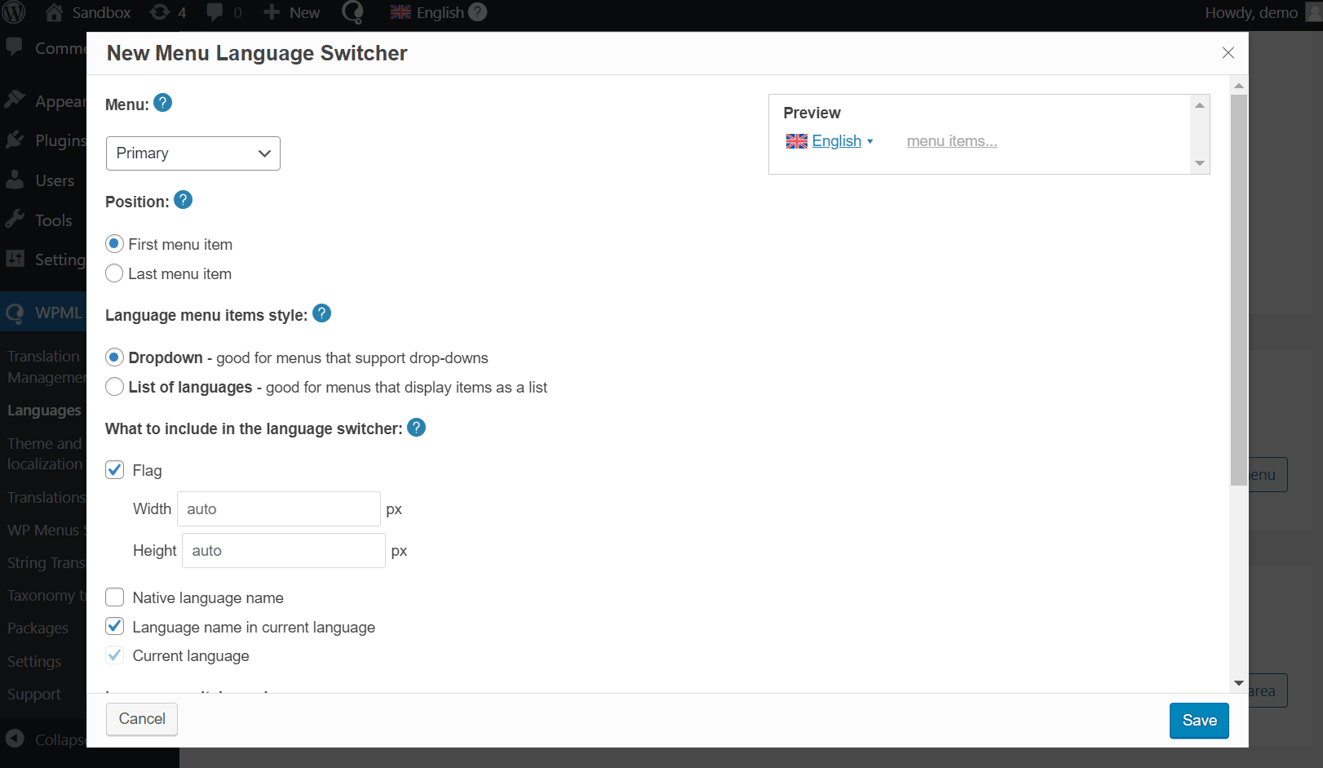Open the Languages item in the WPML sidebar

point(44,410)
